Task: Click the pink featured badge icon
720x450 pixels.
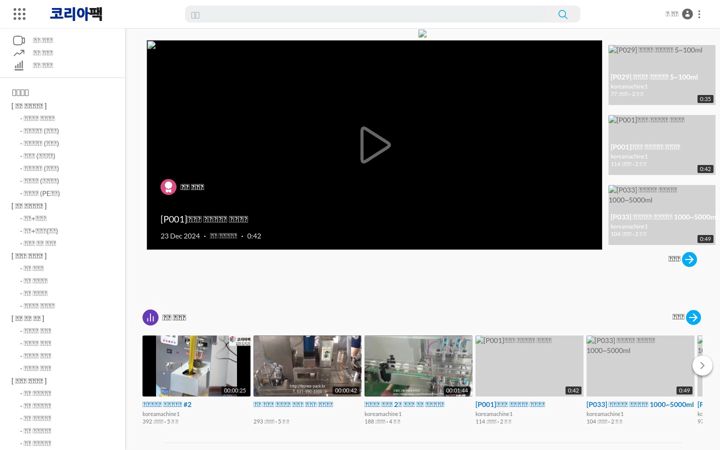Action: tap(168, 187)
